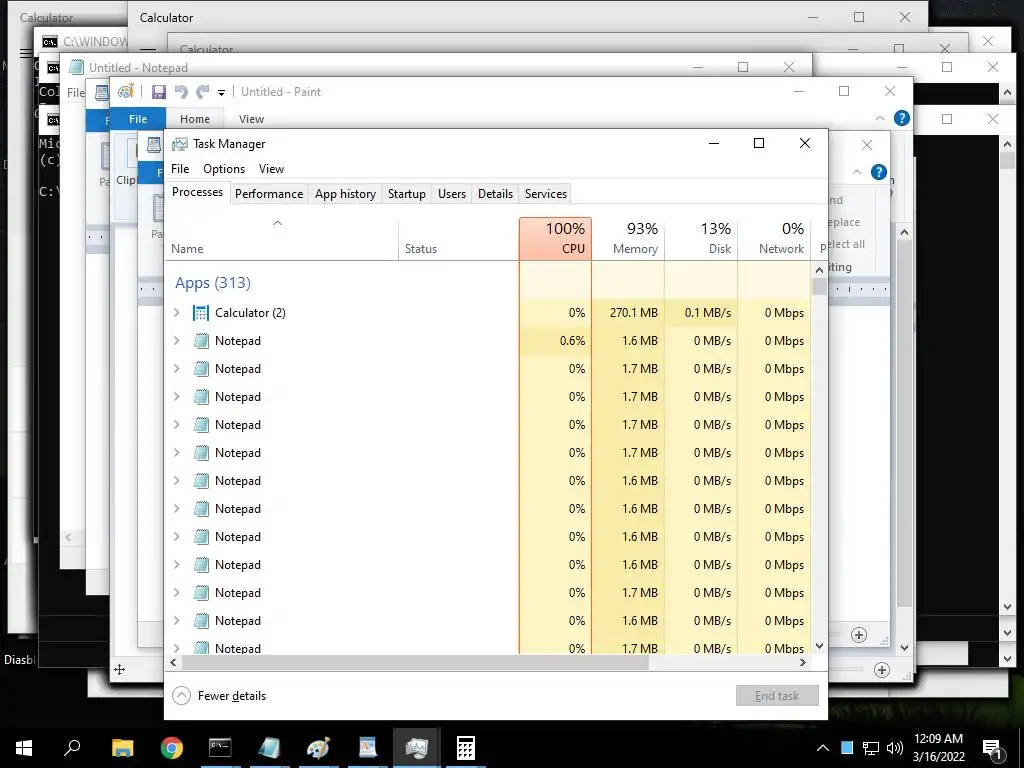Open the Details tab
This screenshot has height=768, width=1024.
coord(495,194)
